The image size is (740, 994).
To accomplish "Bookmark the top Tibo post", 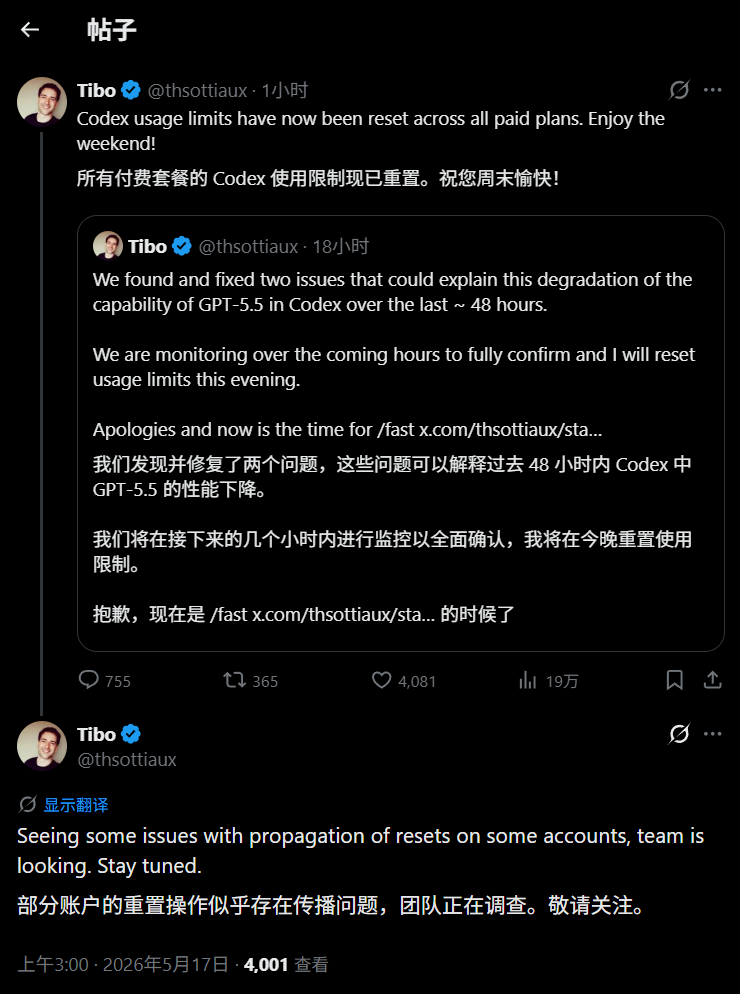I will [x=675, y=680].
